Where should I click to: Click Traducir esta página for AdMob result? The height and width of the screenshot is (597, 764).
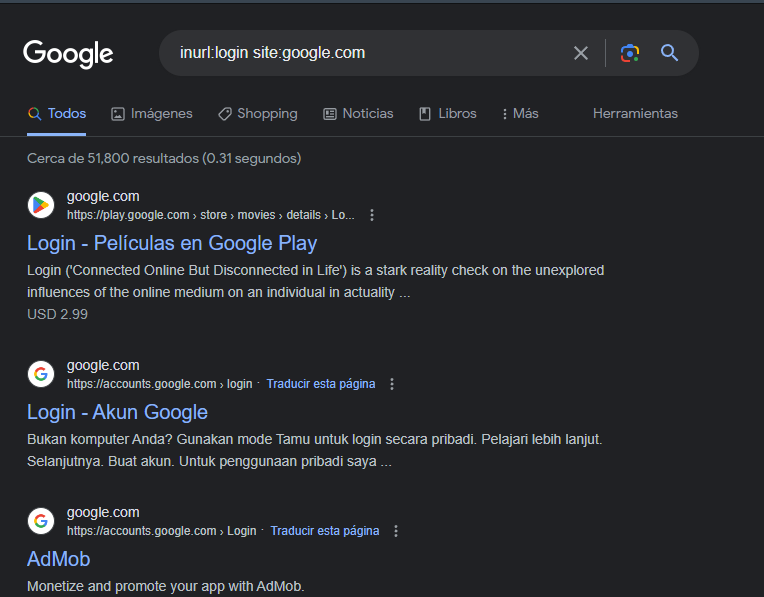pyautogui.click(x=325, y=531)
